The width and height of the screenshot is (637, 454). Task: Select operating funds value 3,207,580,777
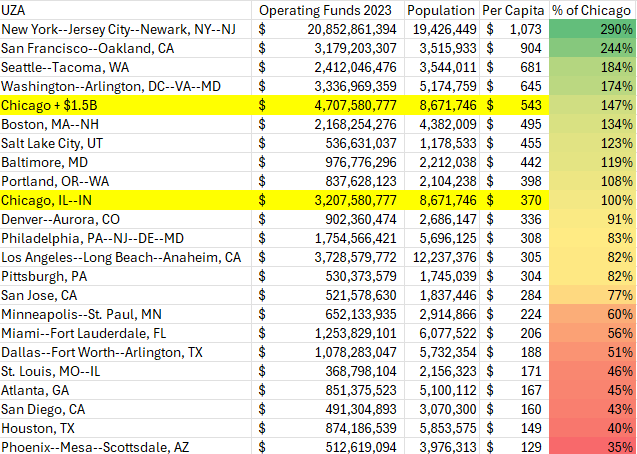pyautogui.click(x=328, y=200)
